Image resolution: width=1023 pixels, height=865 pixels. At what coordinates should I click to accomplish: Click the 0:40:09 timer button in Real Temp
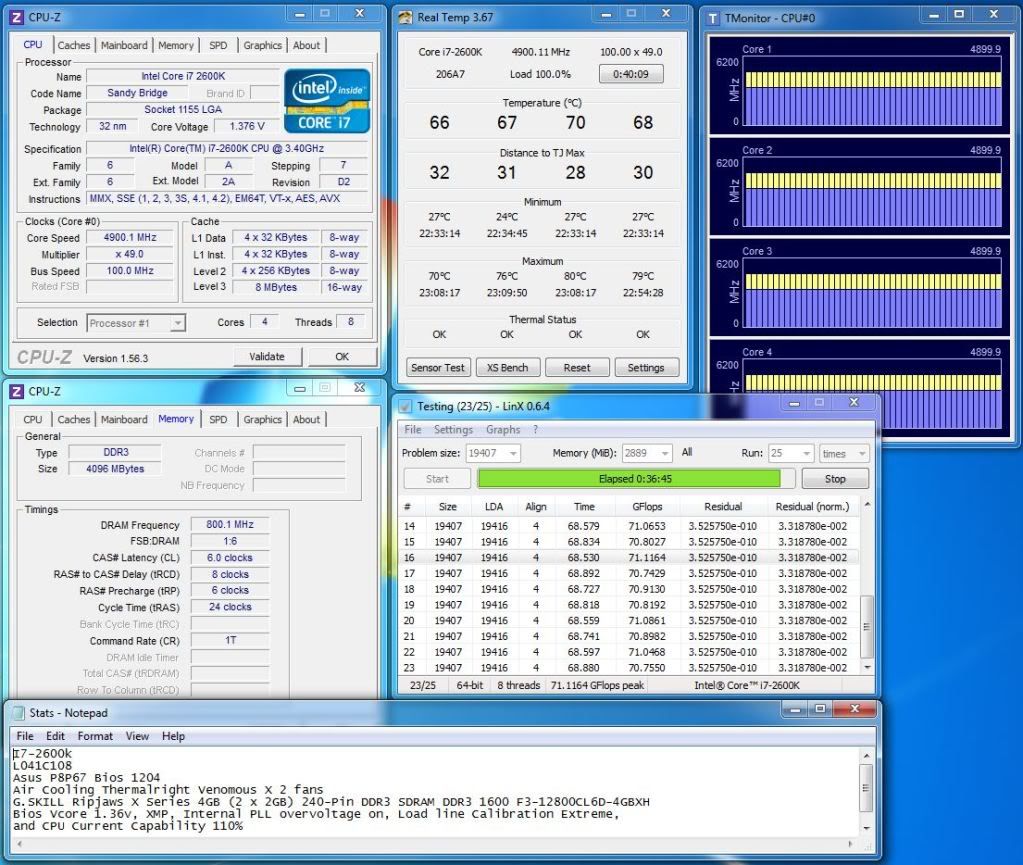[x=631, y=74]
